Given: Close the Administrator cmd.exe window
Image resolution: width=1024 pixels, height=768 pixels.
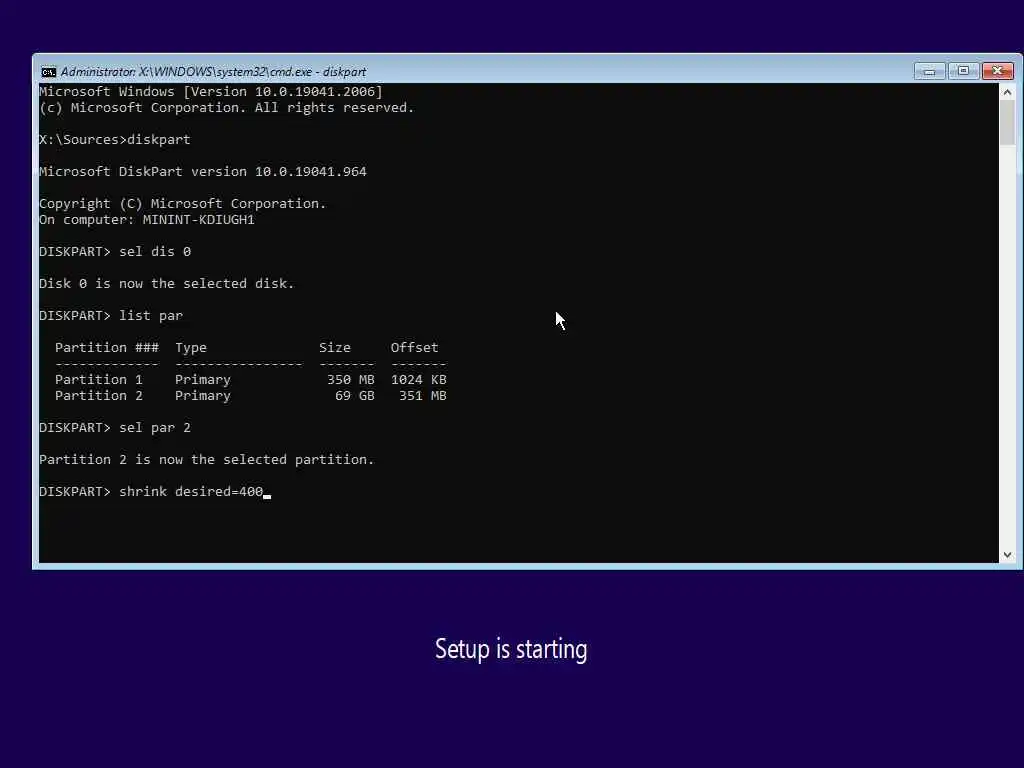Looking at the screenshot, I should click(x=997, y=71).
